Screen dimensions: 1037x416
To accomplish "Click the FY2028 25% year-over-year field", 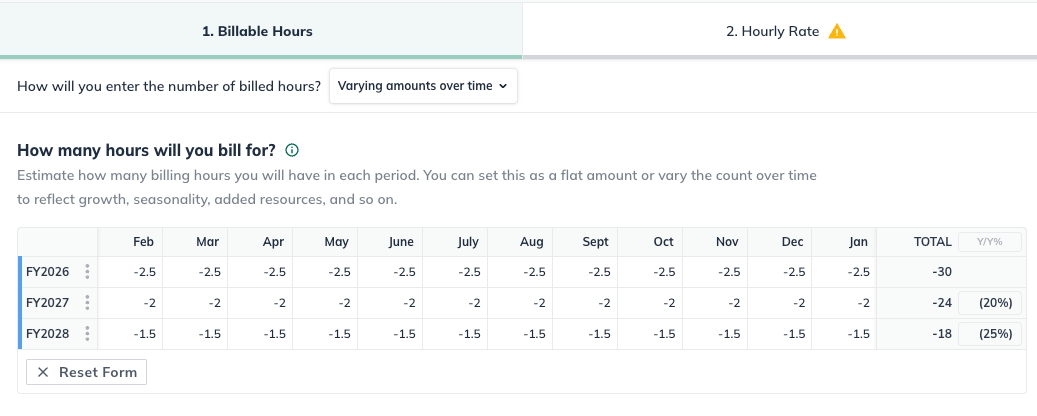I will [990, 334].
